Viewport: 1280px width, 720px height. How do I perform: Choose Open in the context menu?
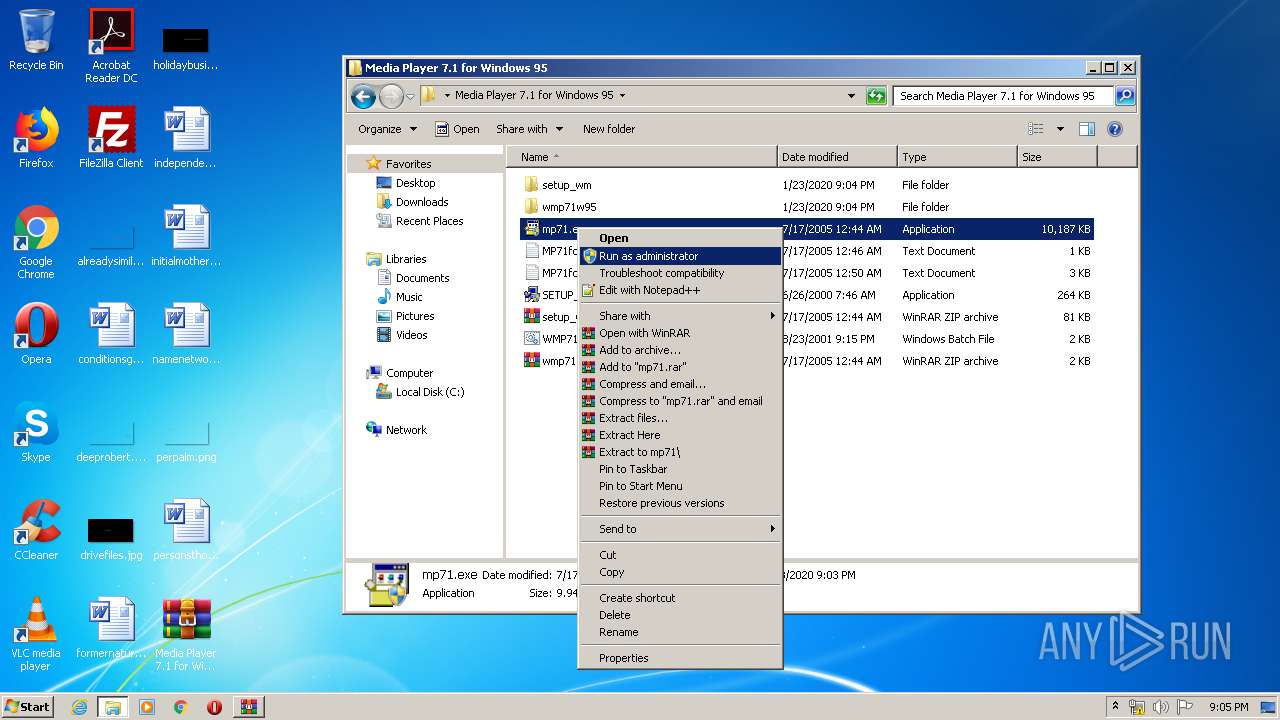pyautogui.click(x=680, y=238)
